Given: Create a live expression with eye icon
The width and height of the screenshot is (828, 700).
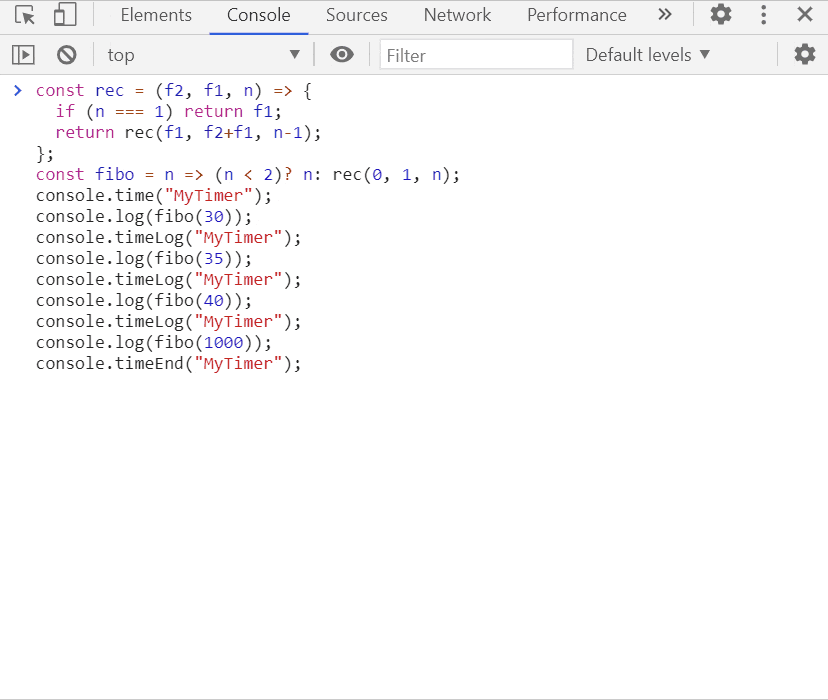Looking at the screenshot, I should (342, 54).
